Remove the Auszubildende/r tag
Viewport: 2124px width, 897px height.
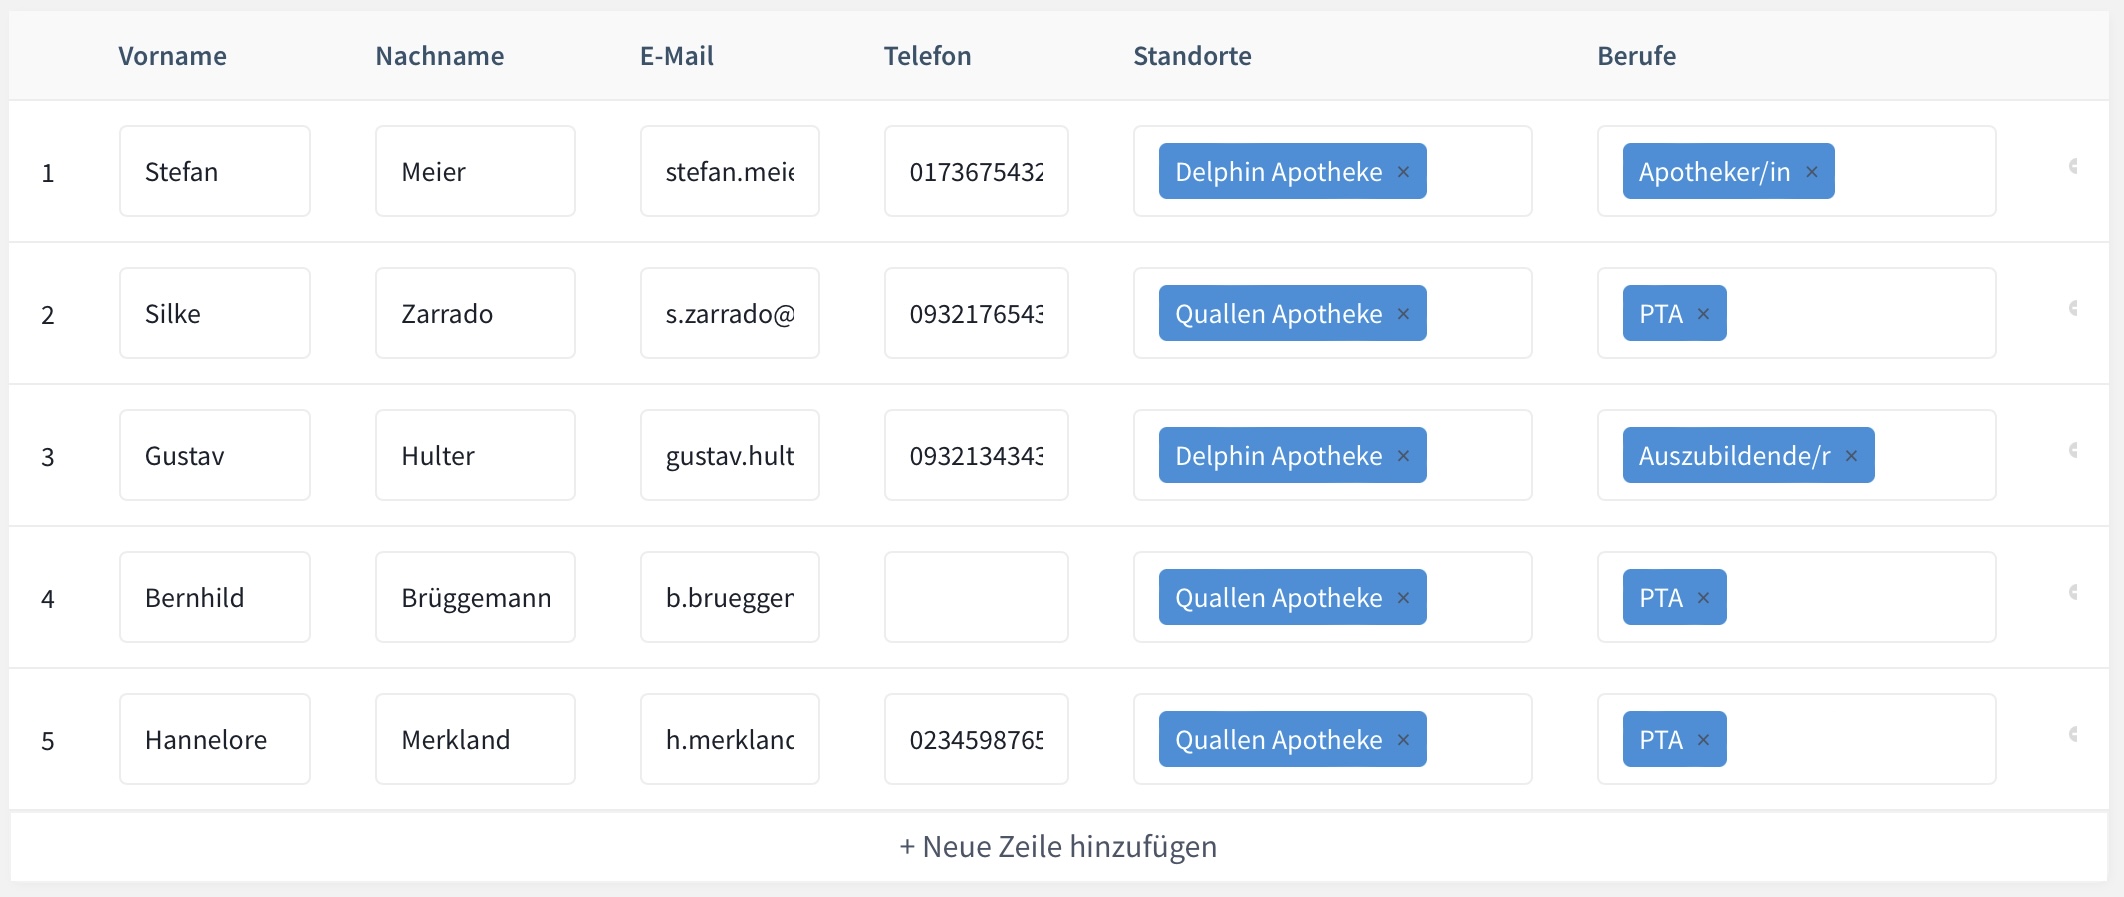point(1851,456)
